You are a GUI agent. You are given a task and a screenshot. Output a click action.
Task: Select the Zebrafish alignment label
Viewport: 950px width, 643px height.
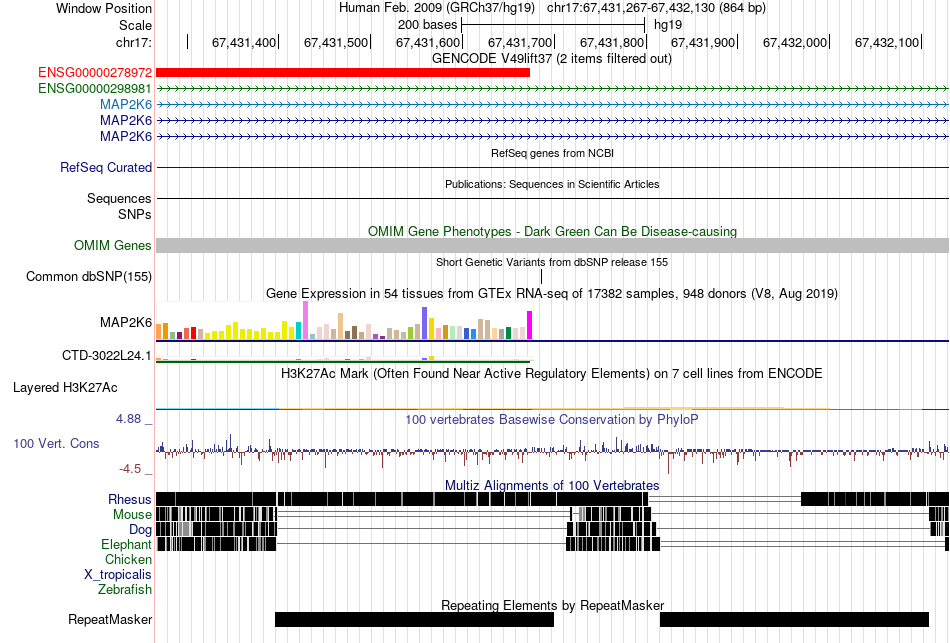coord(125,589)
